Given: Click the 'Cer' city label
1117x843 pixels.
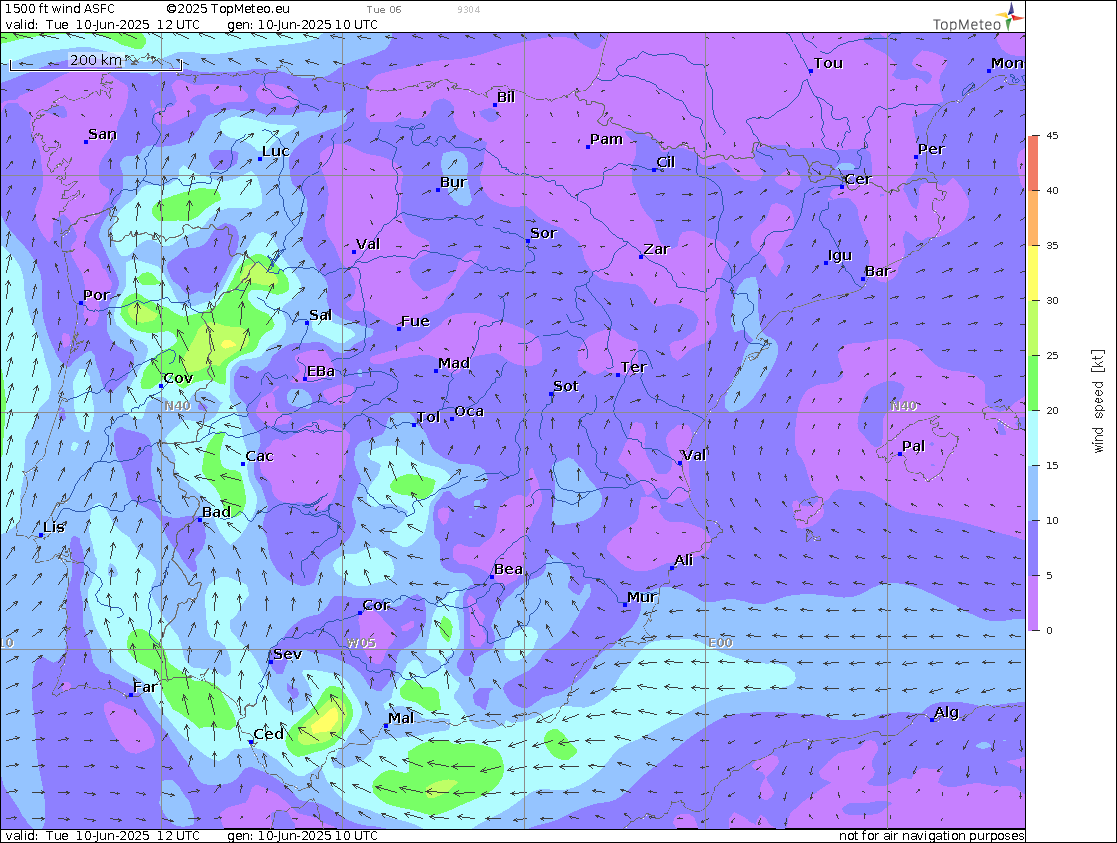Looking at the screenshot, I should point(858,180).
